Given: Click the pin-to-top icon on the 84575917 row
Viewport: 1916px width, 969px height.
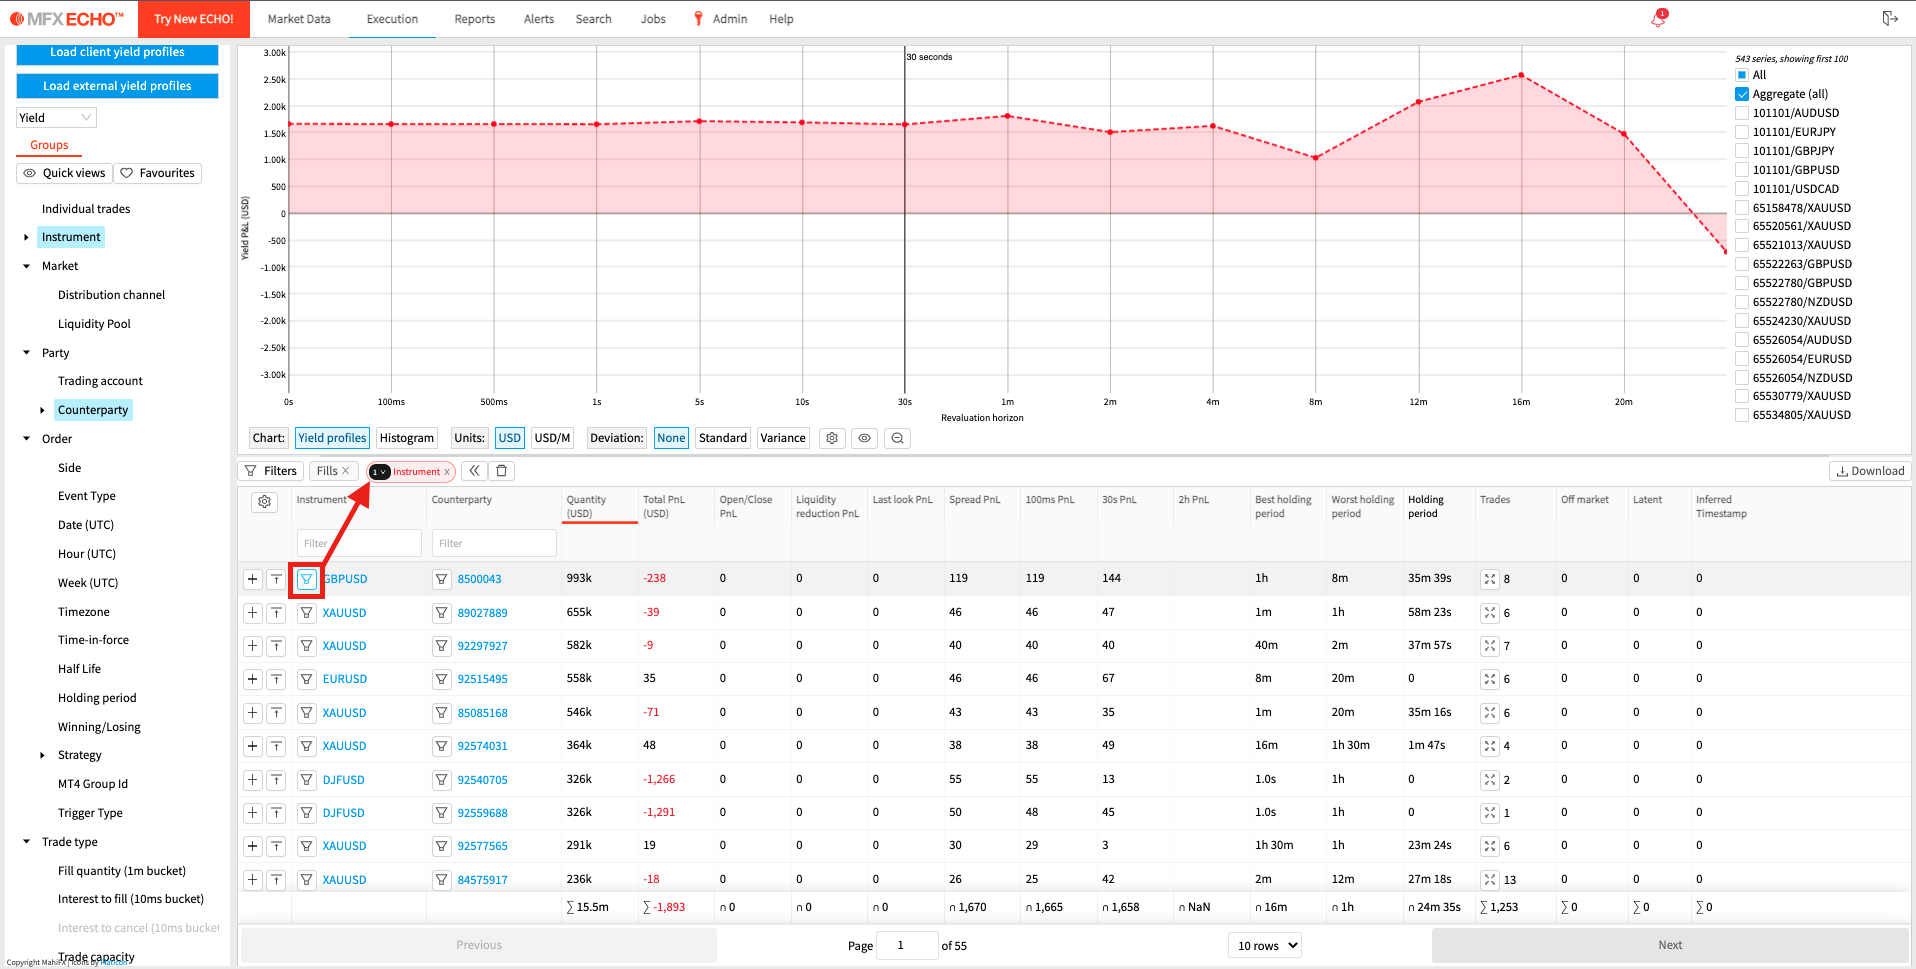Looking at the screenshot, I should pyautogui.click(x=277, y=880).
